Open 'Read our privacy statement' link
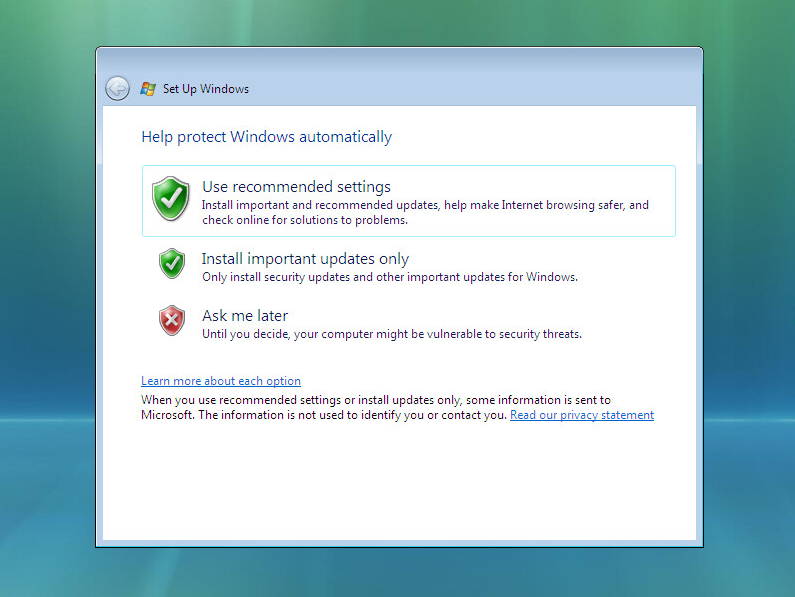The image size is (795, 597). [x=582, y=415]
